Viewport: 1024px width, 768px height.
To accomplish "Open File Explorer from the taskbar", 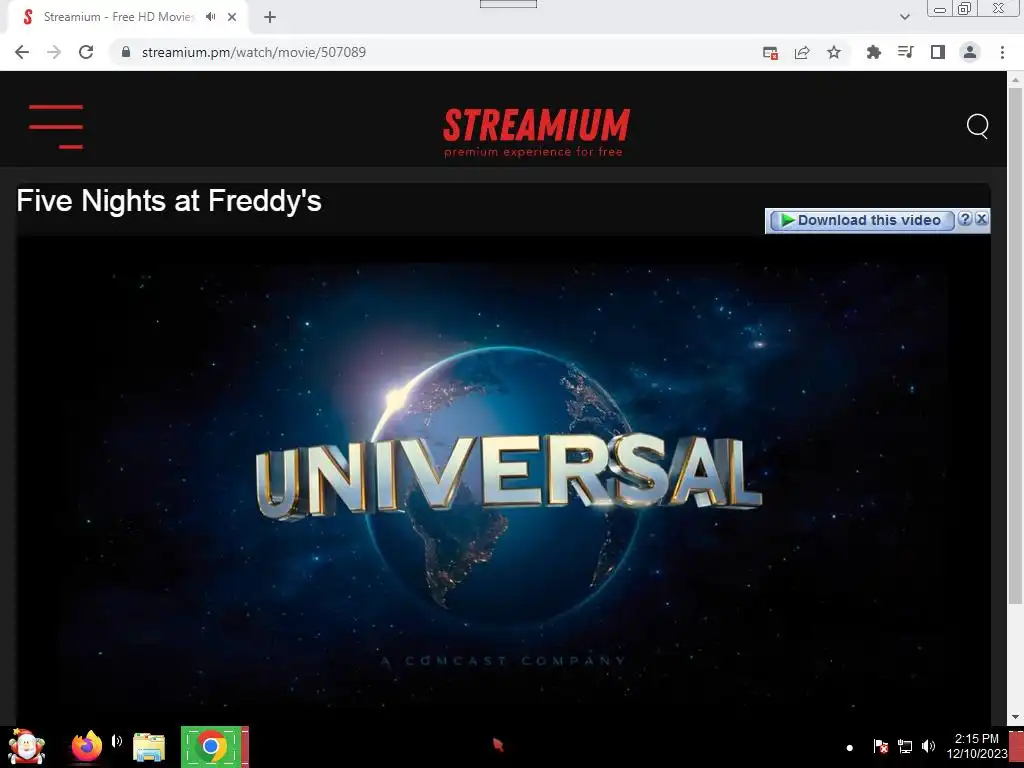I will [149, 748].
